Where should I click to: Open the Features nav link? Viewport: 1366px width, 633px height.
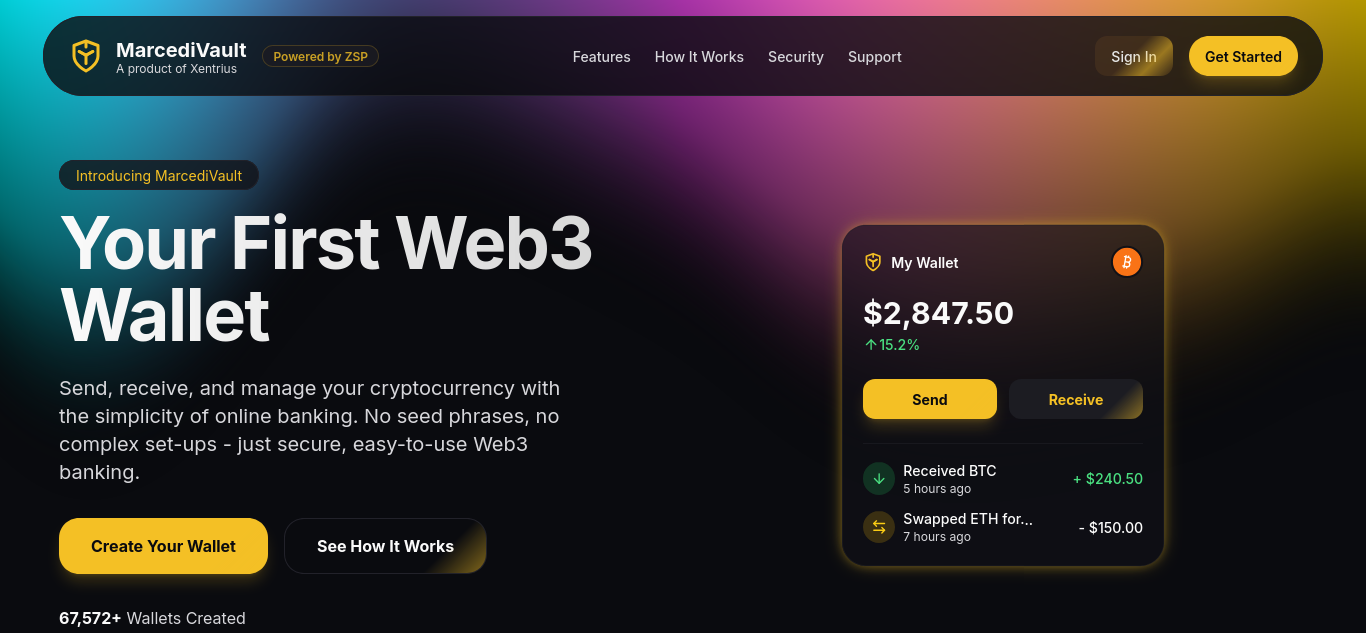[x=601, y=57]
